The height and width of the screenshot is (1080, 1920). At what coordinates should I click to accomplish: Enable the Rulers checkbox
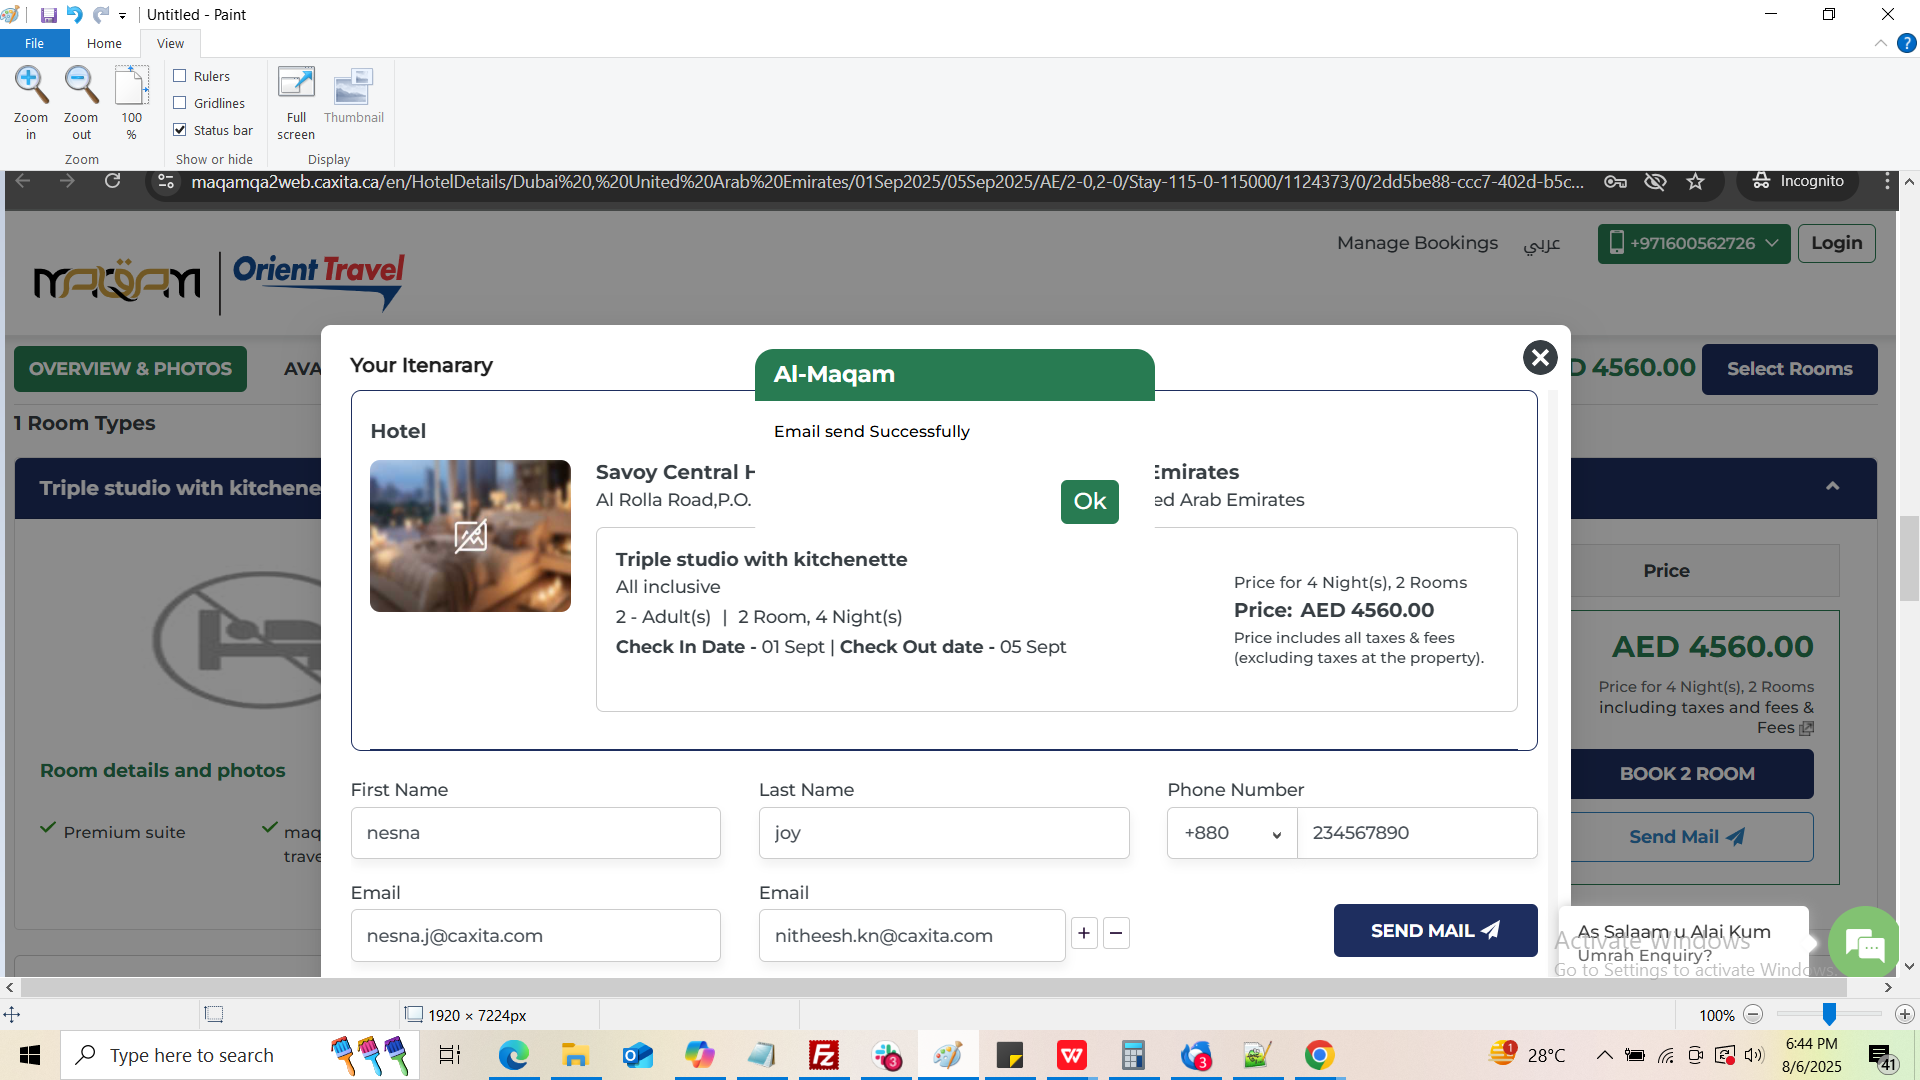coord(180,76)
